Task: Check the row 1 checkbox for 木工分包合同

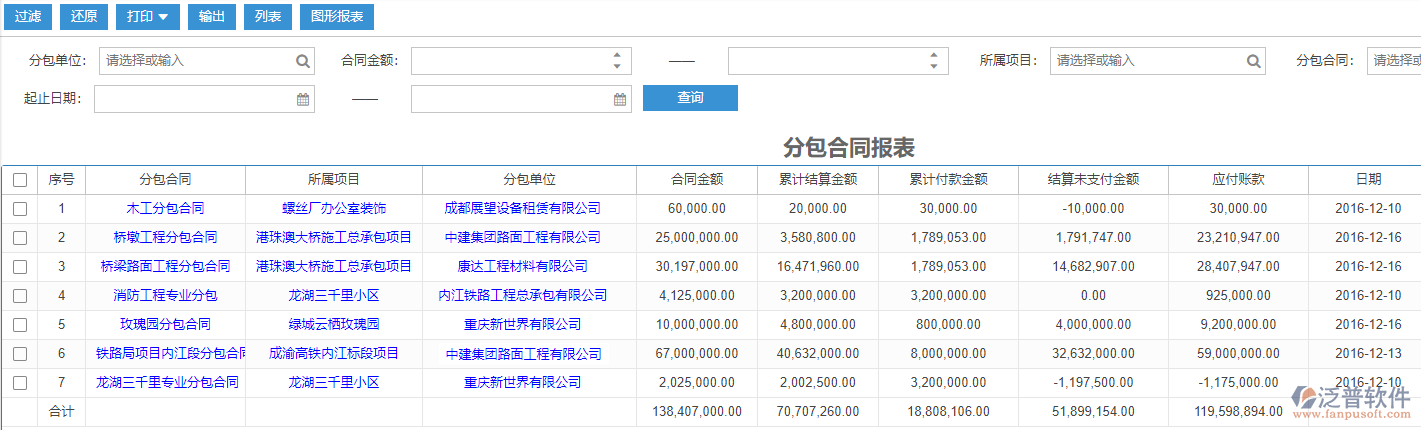Action: click(x=20, y=209)
